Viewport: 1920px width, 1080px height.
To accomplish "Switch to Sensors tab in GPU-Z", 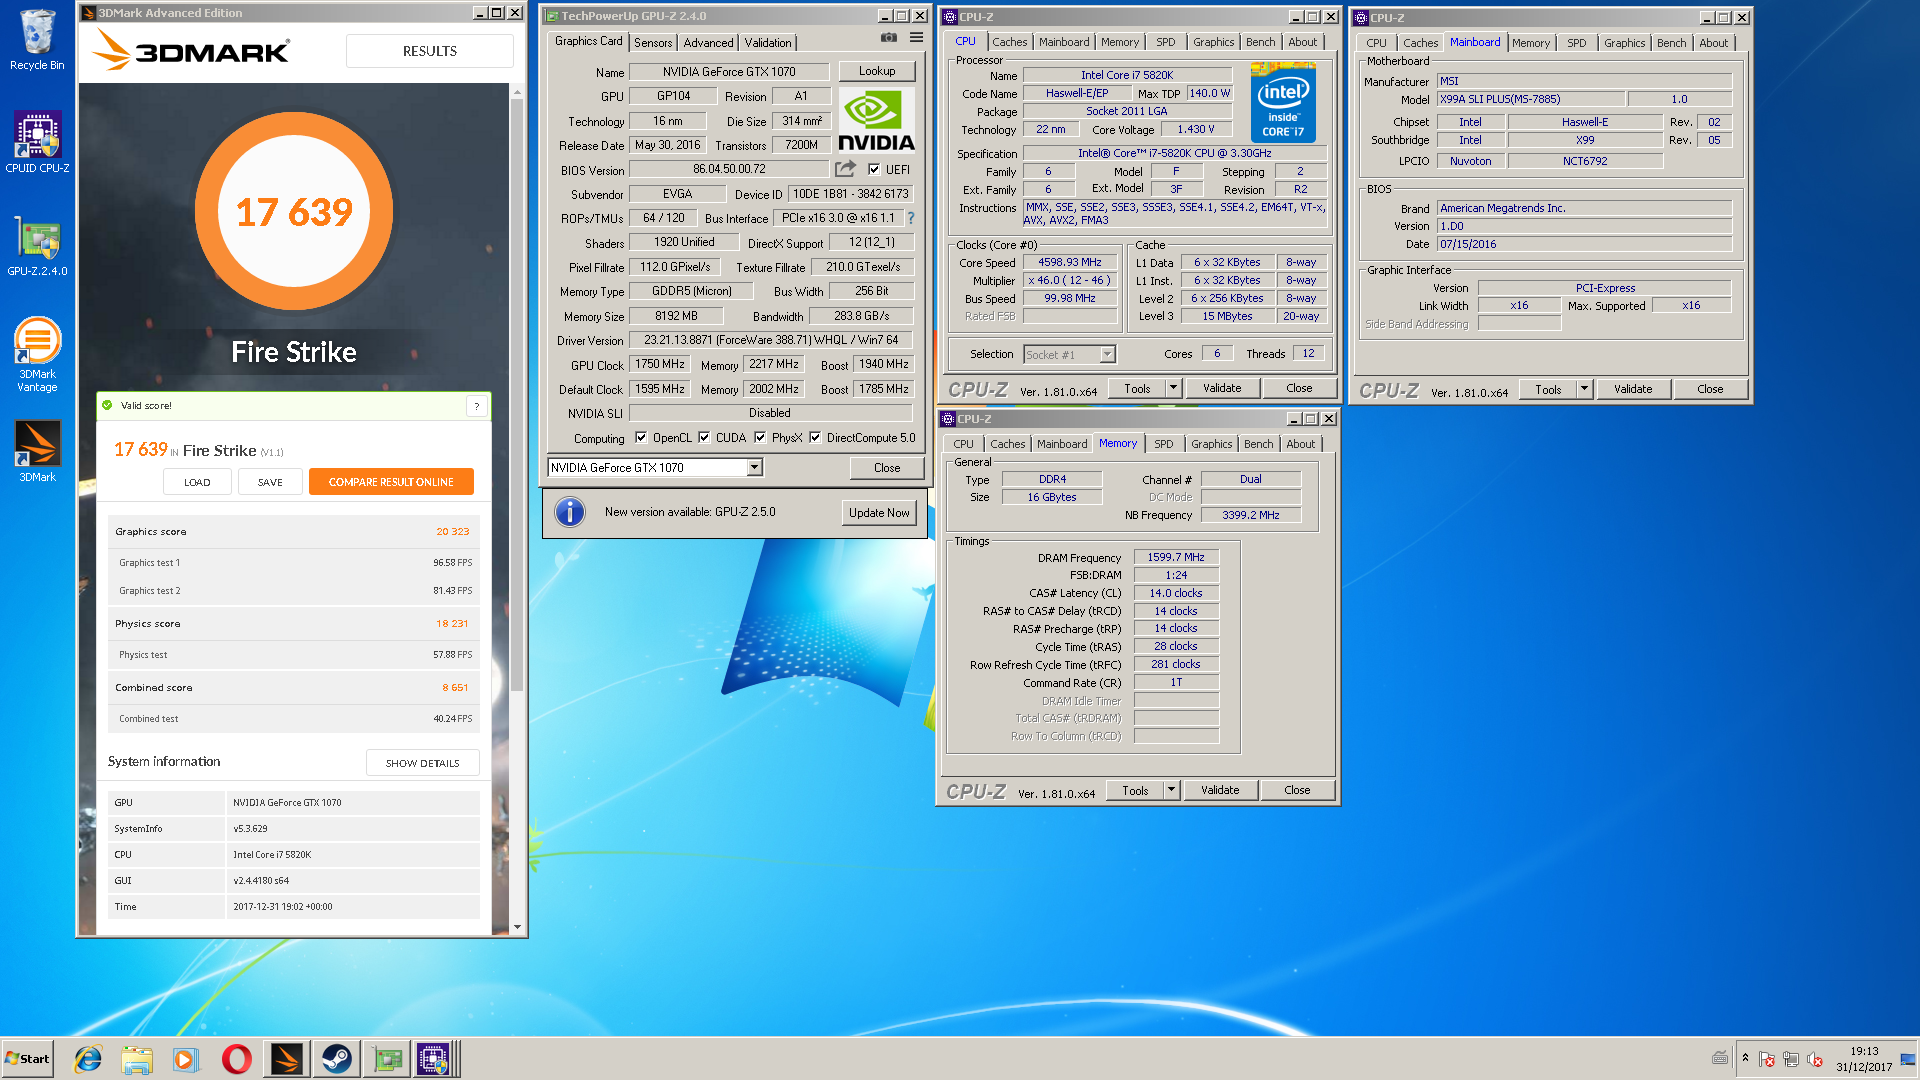I will [x=653, y=42].
